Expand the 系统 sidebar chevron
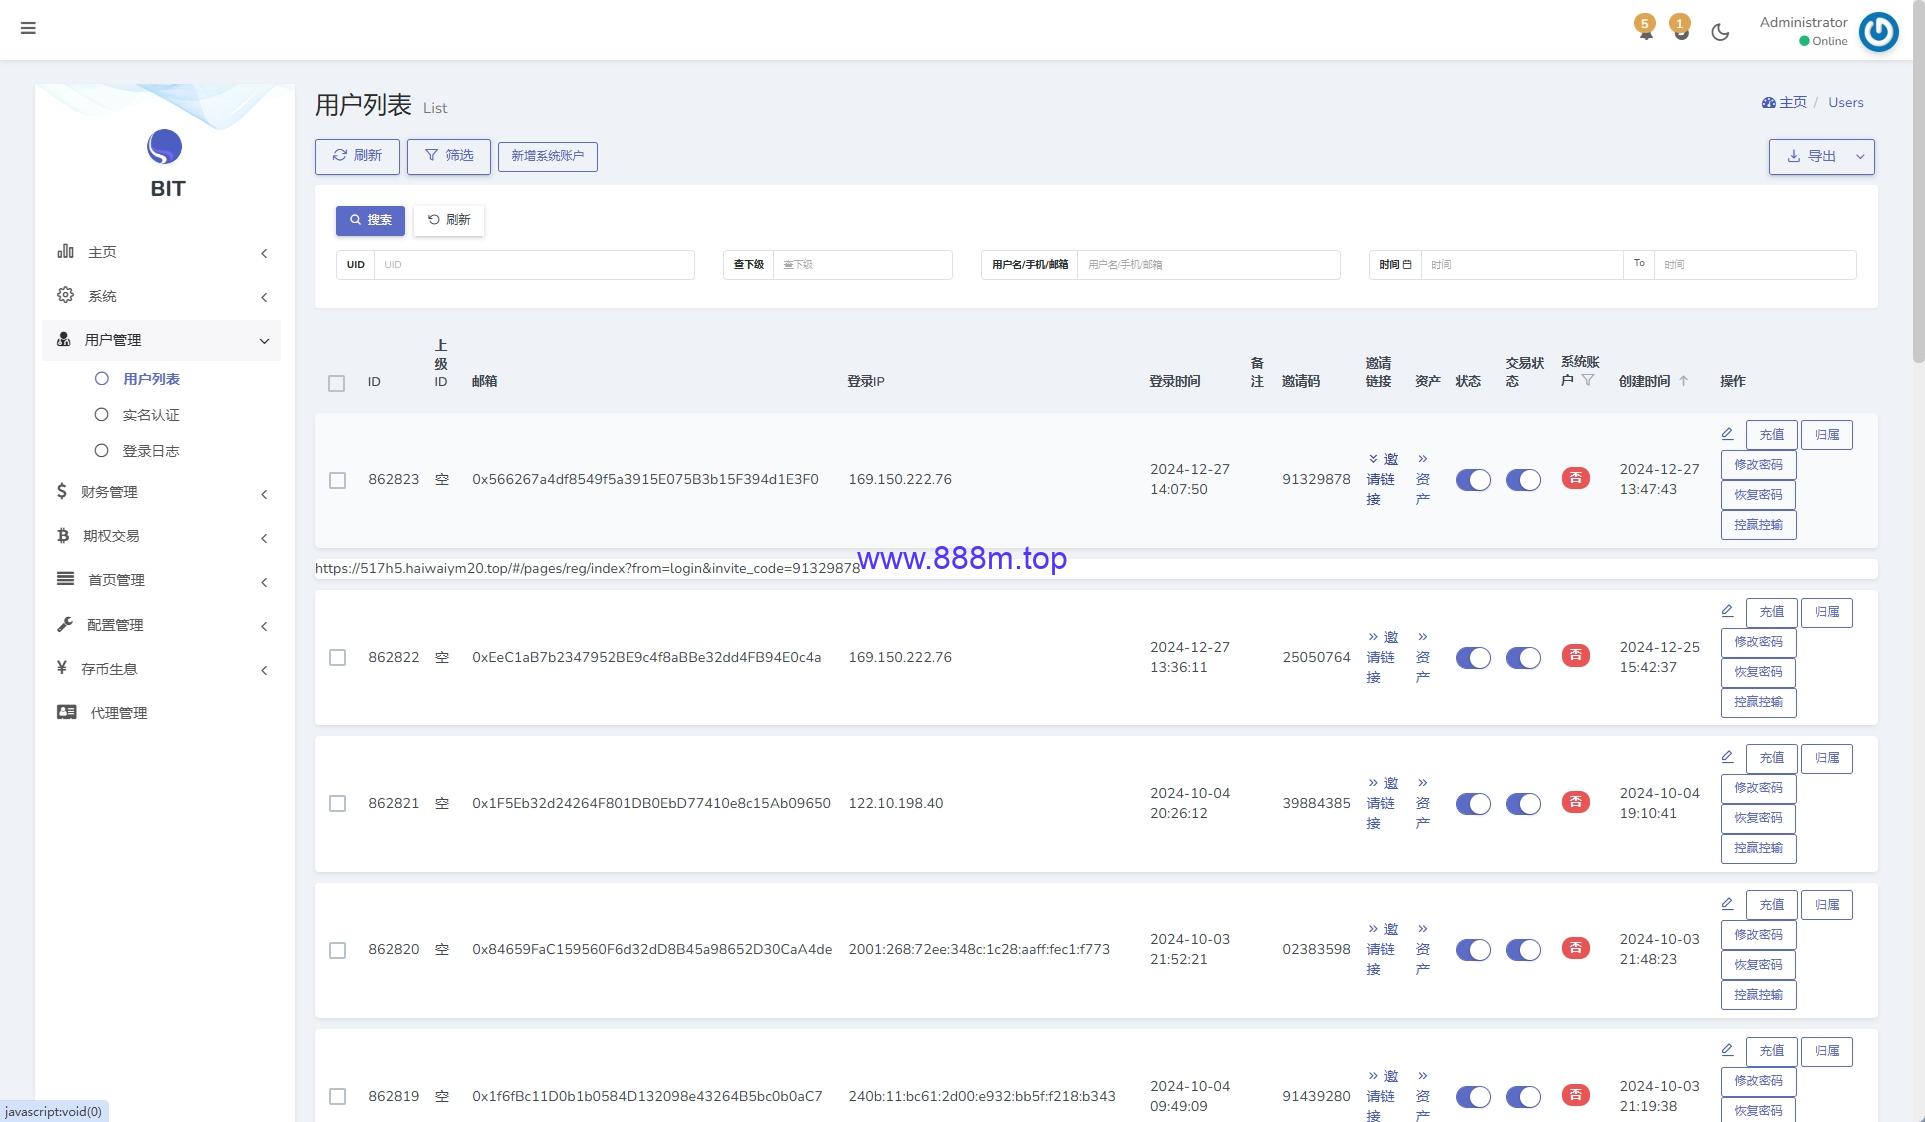The width and height of the screenshot is (1925, 1122). pyautogui.click(x=264, y=297)
